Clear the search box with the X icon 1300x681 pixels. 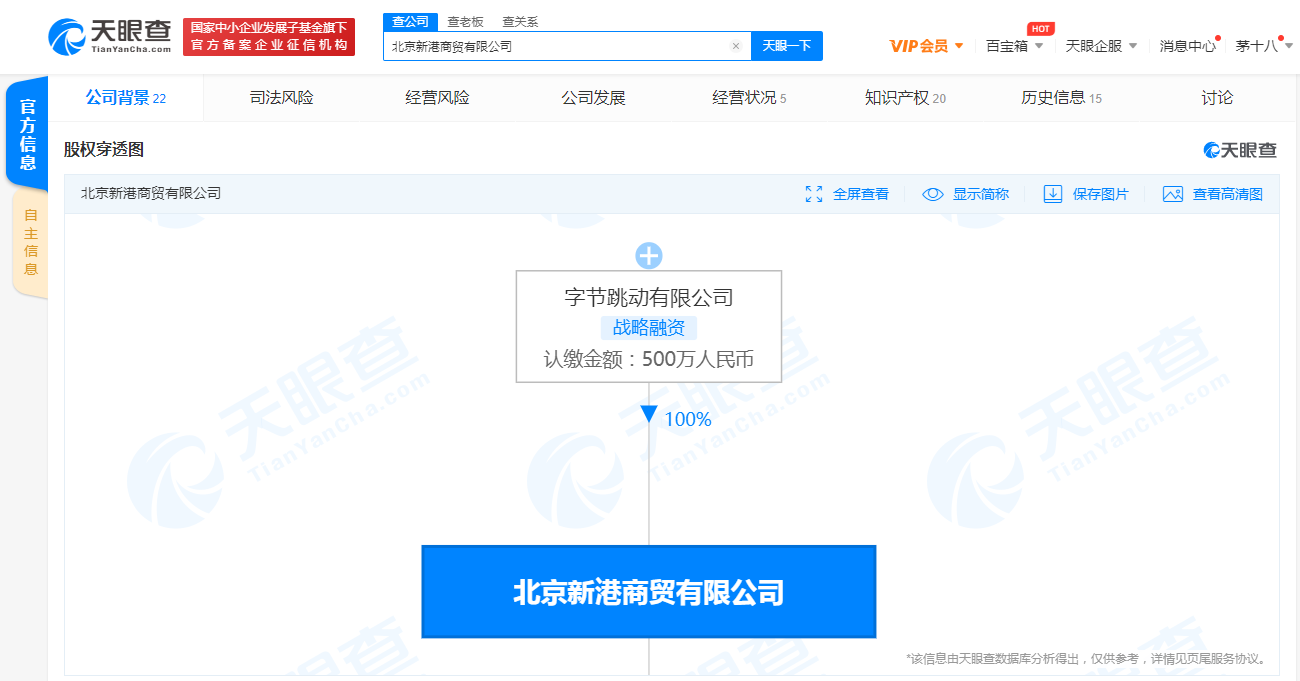(x=735, y=46)
